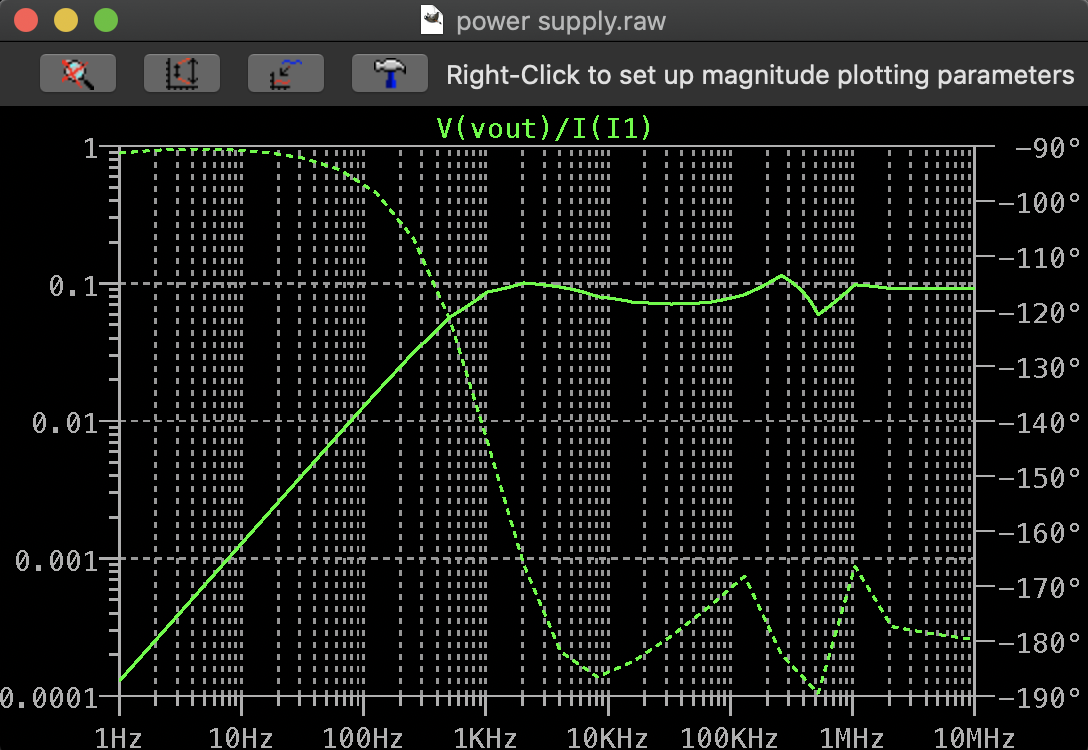Viewport: 1088px width, 750px height.
Task: Click the V(vout)/I(I1) trace label
Action: click(x=545, y=128)
